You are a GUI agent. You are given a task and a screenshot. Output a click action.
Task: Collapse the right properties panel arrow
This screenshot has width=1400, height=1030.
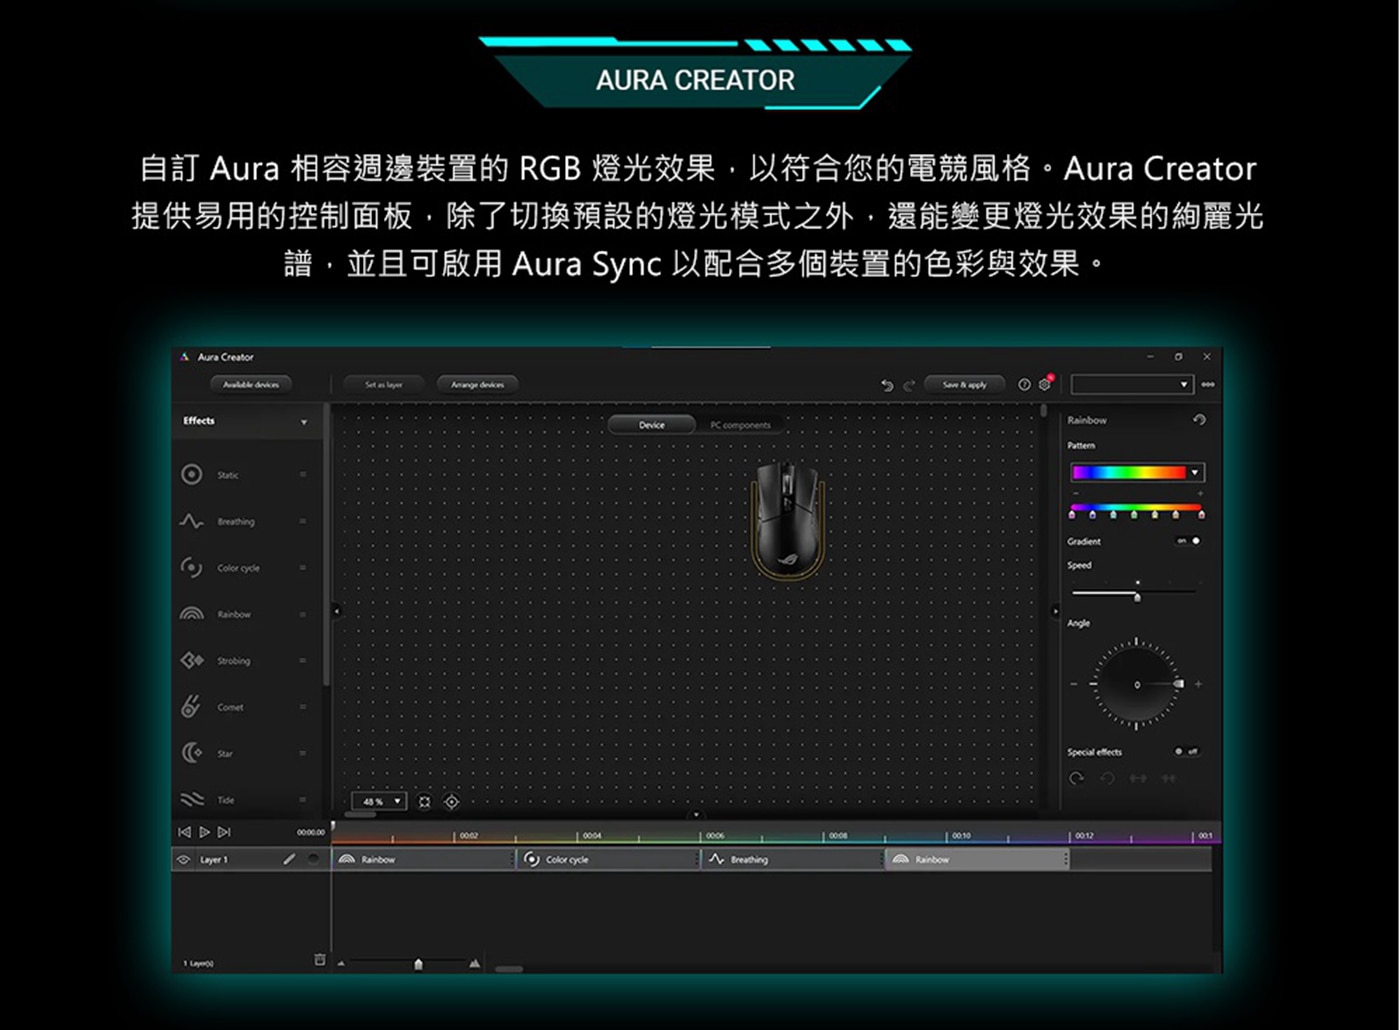[x=1056, y=611]
